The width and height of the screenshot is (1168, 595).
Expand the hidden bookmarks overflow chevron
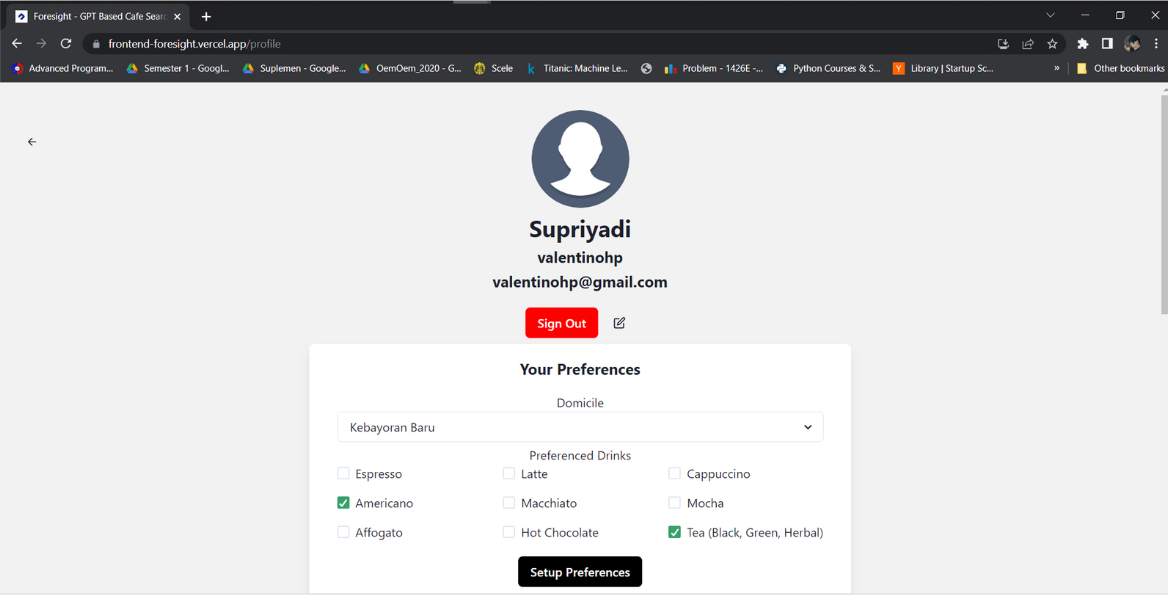pyautogui.click(x=1056, y=69)
